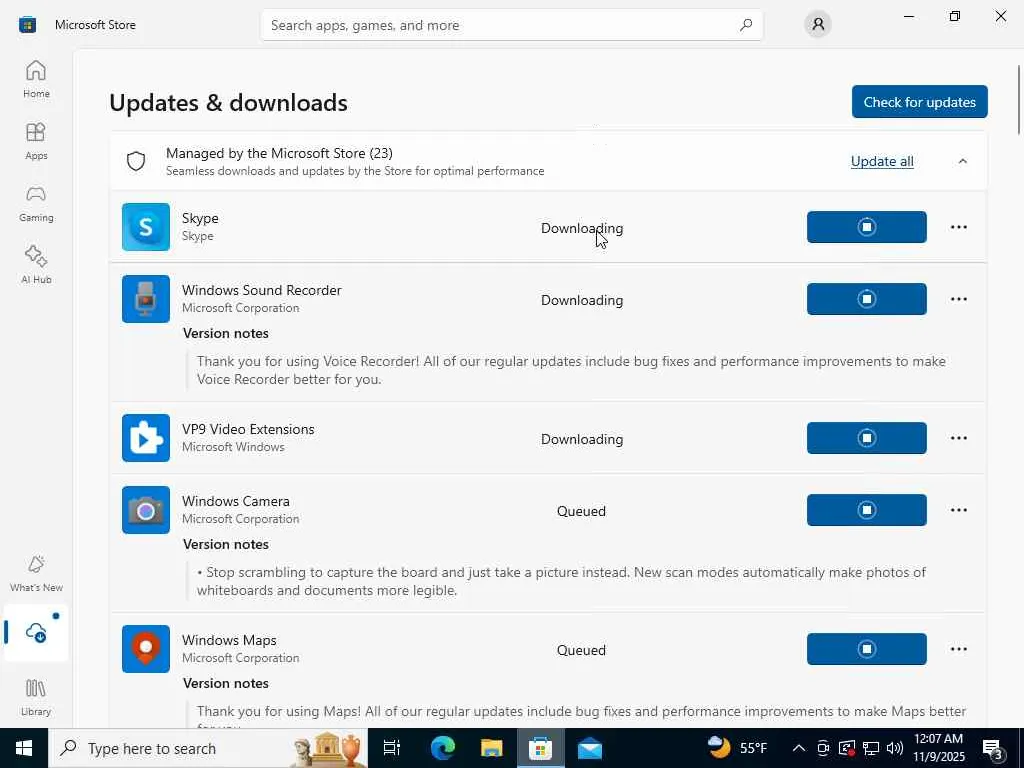Image resolution: width=1024 pixels, height=768 pixels.
Task: Open more options for Windows Sound Recorder
Action: tap(959, 299)
